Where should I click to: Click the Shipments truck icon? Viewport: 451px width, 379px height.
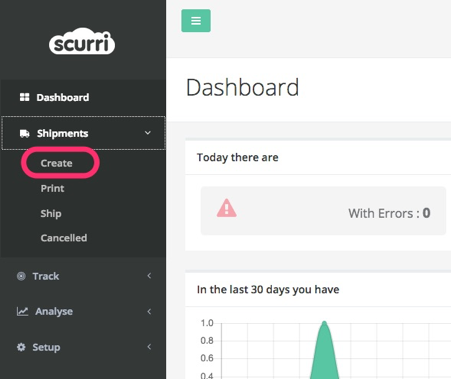click(24, 134)
